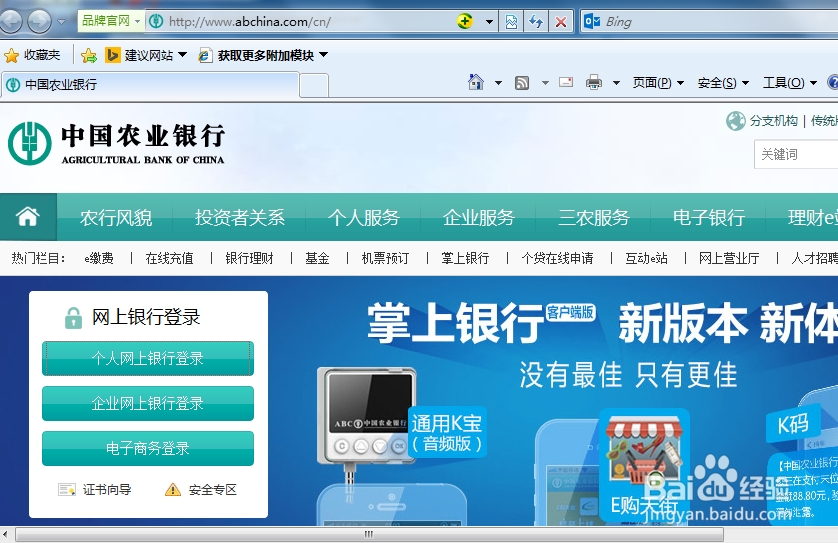This screenshot has width=838, height=543.
Task: Open the 安全专区 link
Action: [x=213, y=490]
